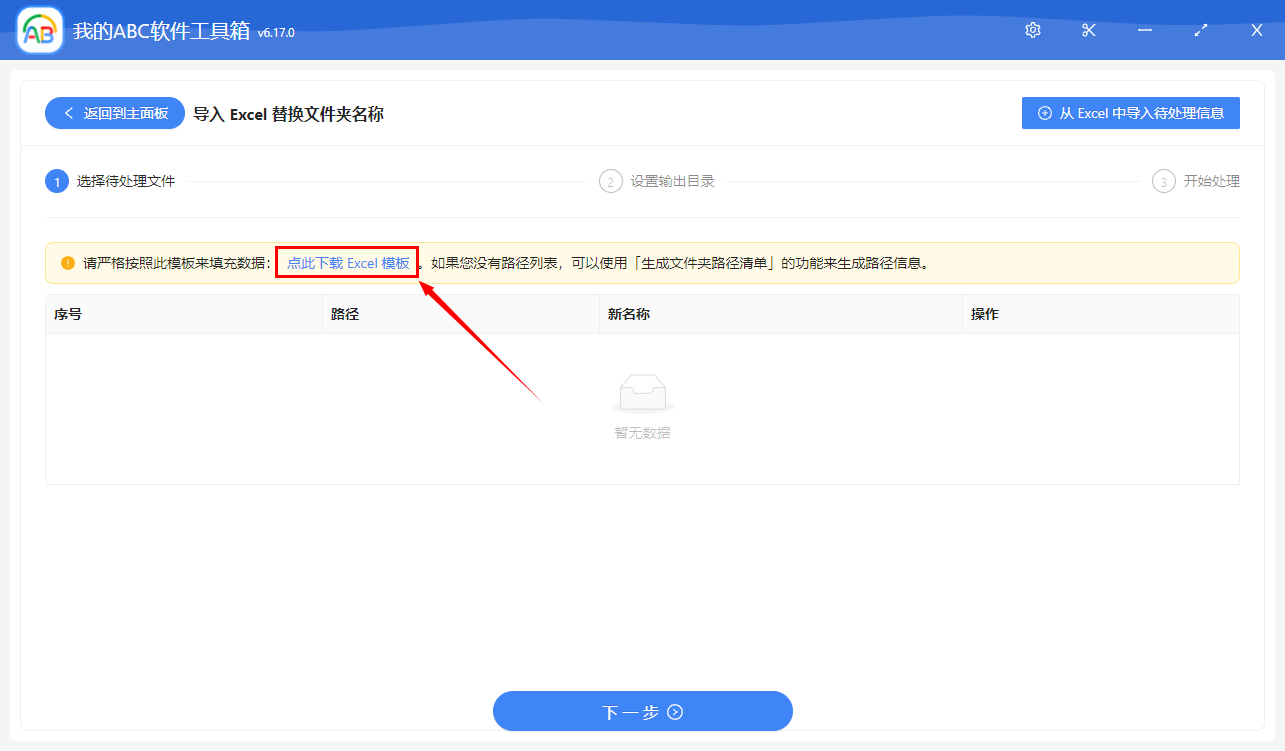Minimize the application window
Viewport: 1285px width, 751px height.
click(1145, 31)
